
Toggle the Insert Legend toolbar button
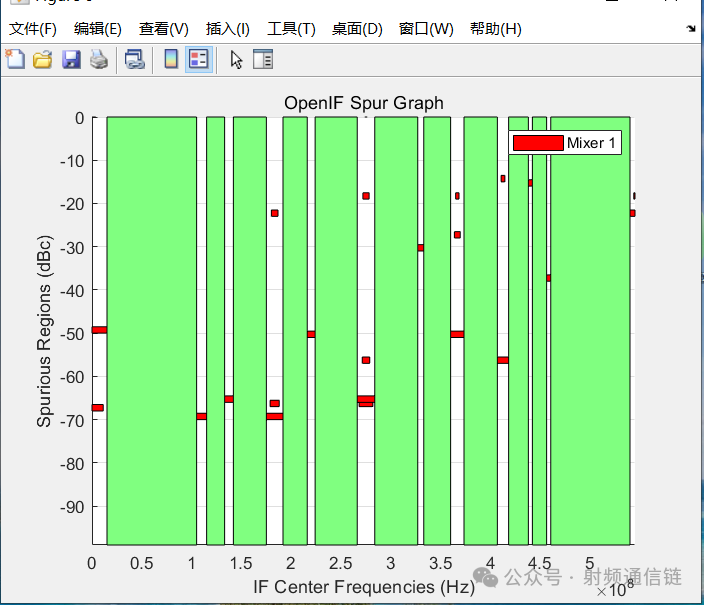coord(199,59)
